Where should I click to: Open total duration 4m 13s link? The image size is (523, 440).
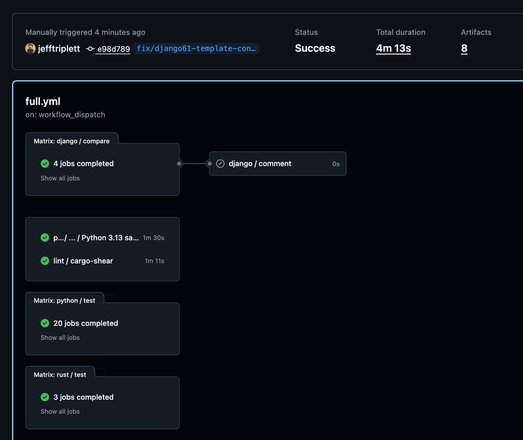[394, 48]
